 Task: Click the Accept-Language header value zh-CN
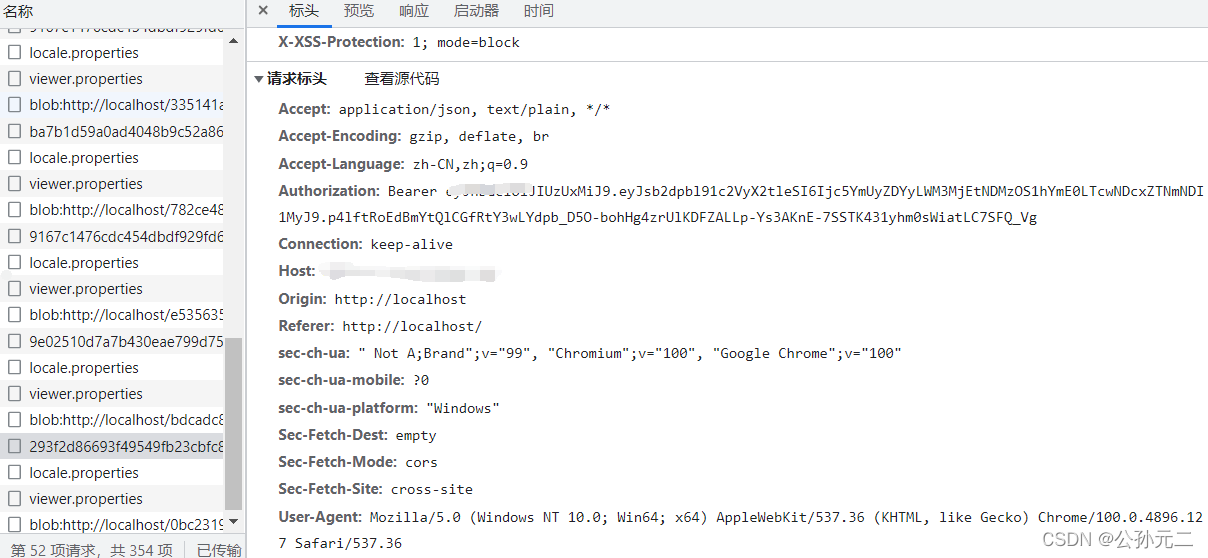click(x=436, y=164)
